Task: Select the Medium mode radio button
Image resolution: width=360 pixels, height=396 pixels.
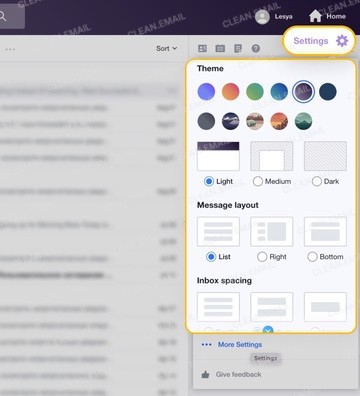Action: [x=258, y=181]
